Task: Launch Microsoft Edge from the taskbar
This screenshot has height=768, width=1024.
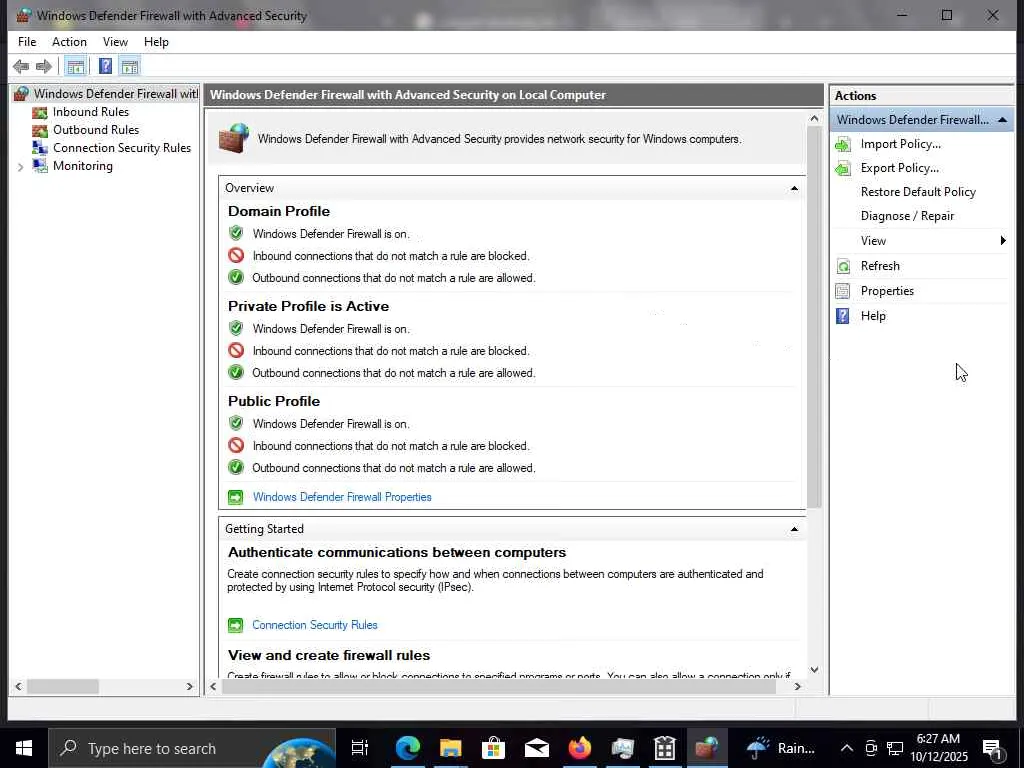Action: [x=408, y=748]
